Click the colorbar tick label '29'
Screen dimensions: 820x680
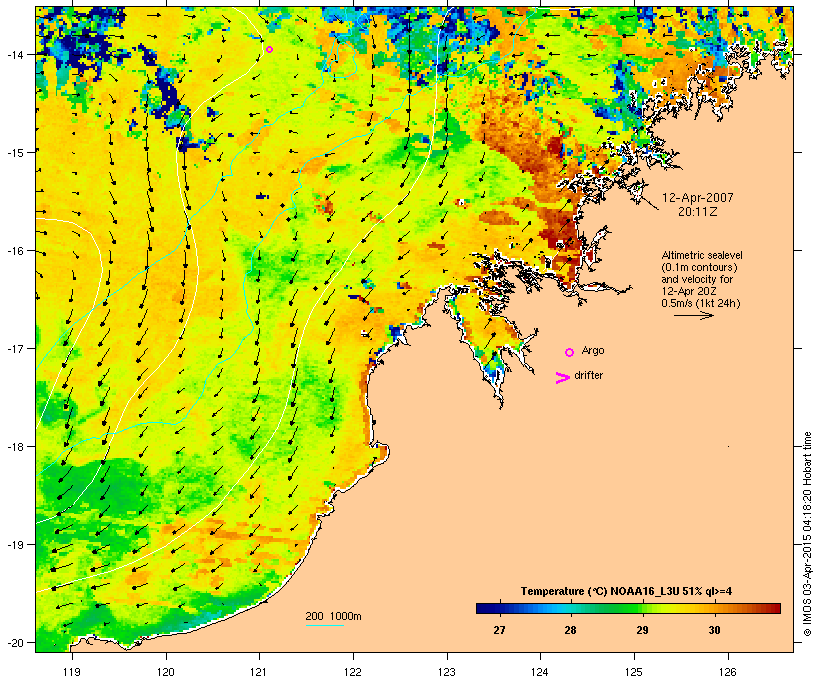point(643,630)
